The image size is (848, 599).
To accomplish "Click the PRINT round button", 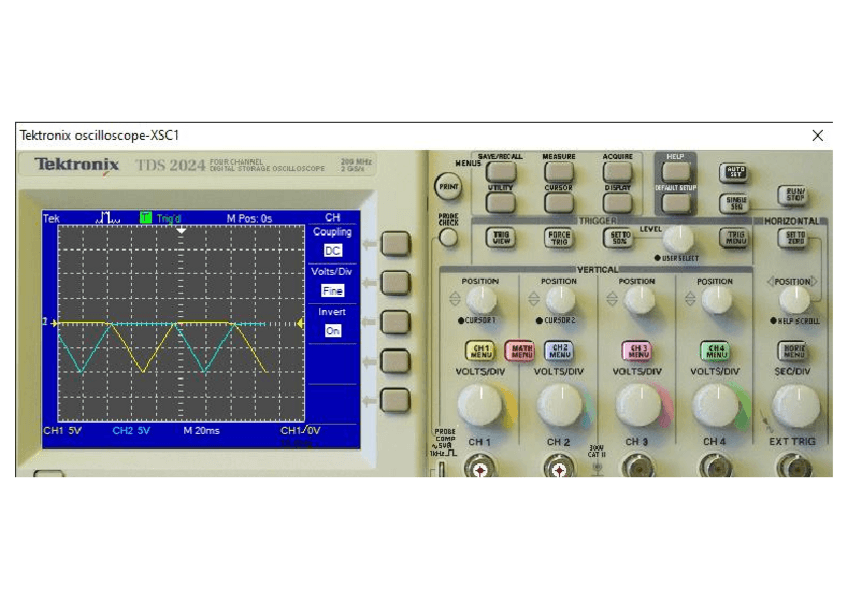I will coord(447,186).
